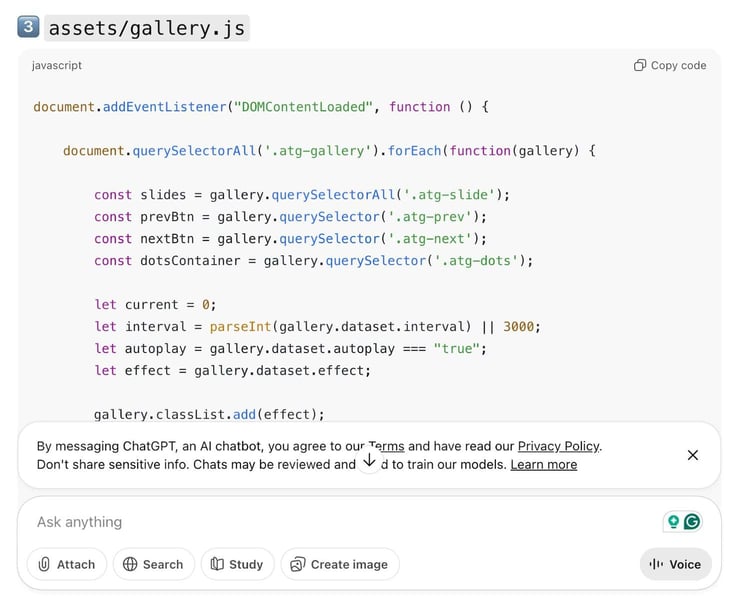
Task: Click the DOMContentLoaded listener line
Action: pyautogui.click(x=261, y=107)
